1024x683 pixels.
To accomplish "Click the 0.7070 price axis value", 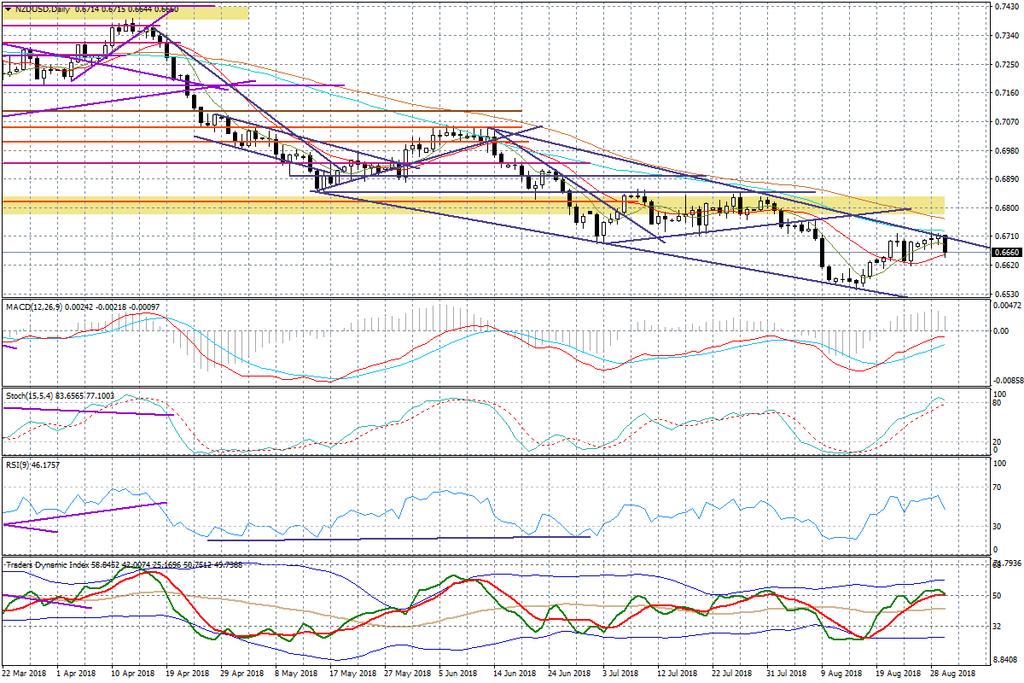I will coord(1006,121).
